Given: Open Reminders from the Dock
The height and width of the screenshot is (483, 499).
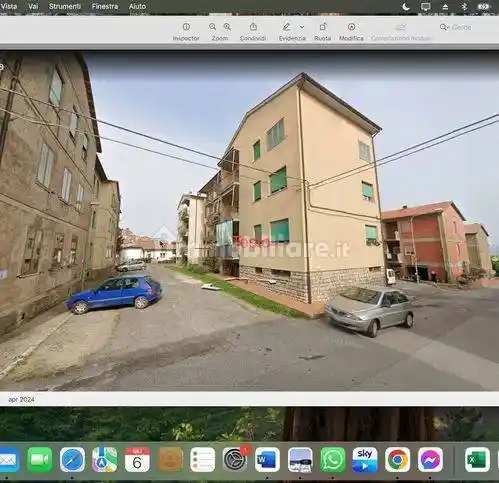Looking at the screenshot, I should 203,460.
